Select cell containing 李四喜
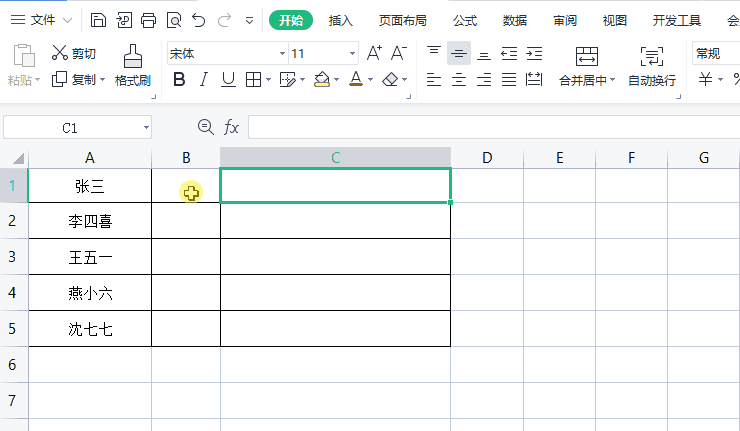Viewport: 740px width, 431px height. tap(90, 220)
